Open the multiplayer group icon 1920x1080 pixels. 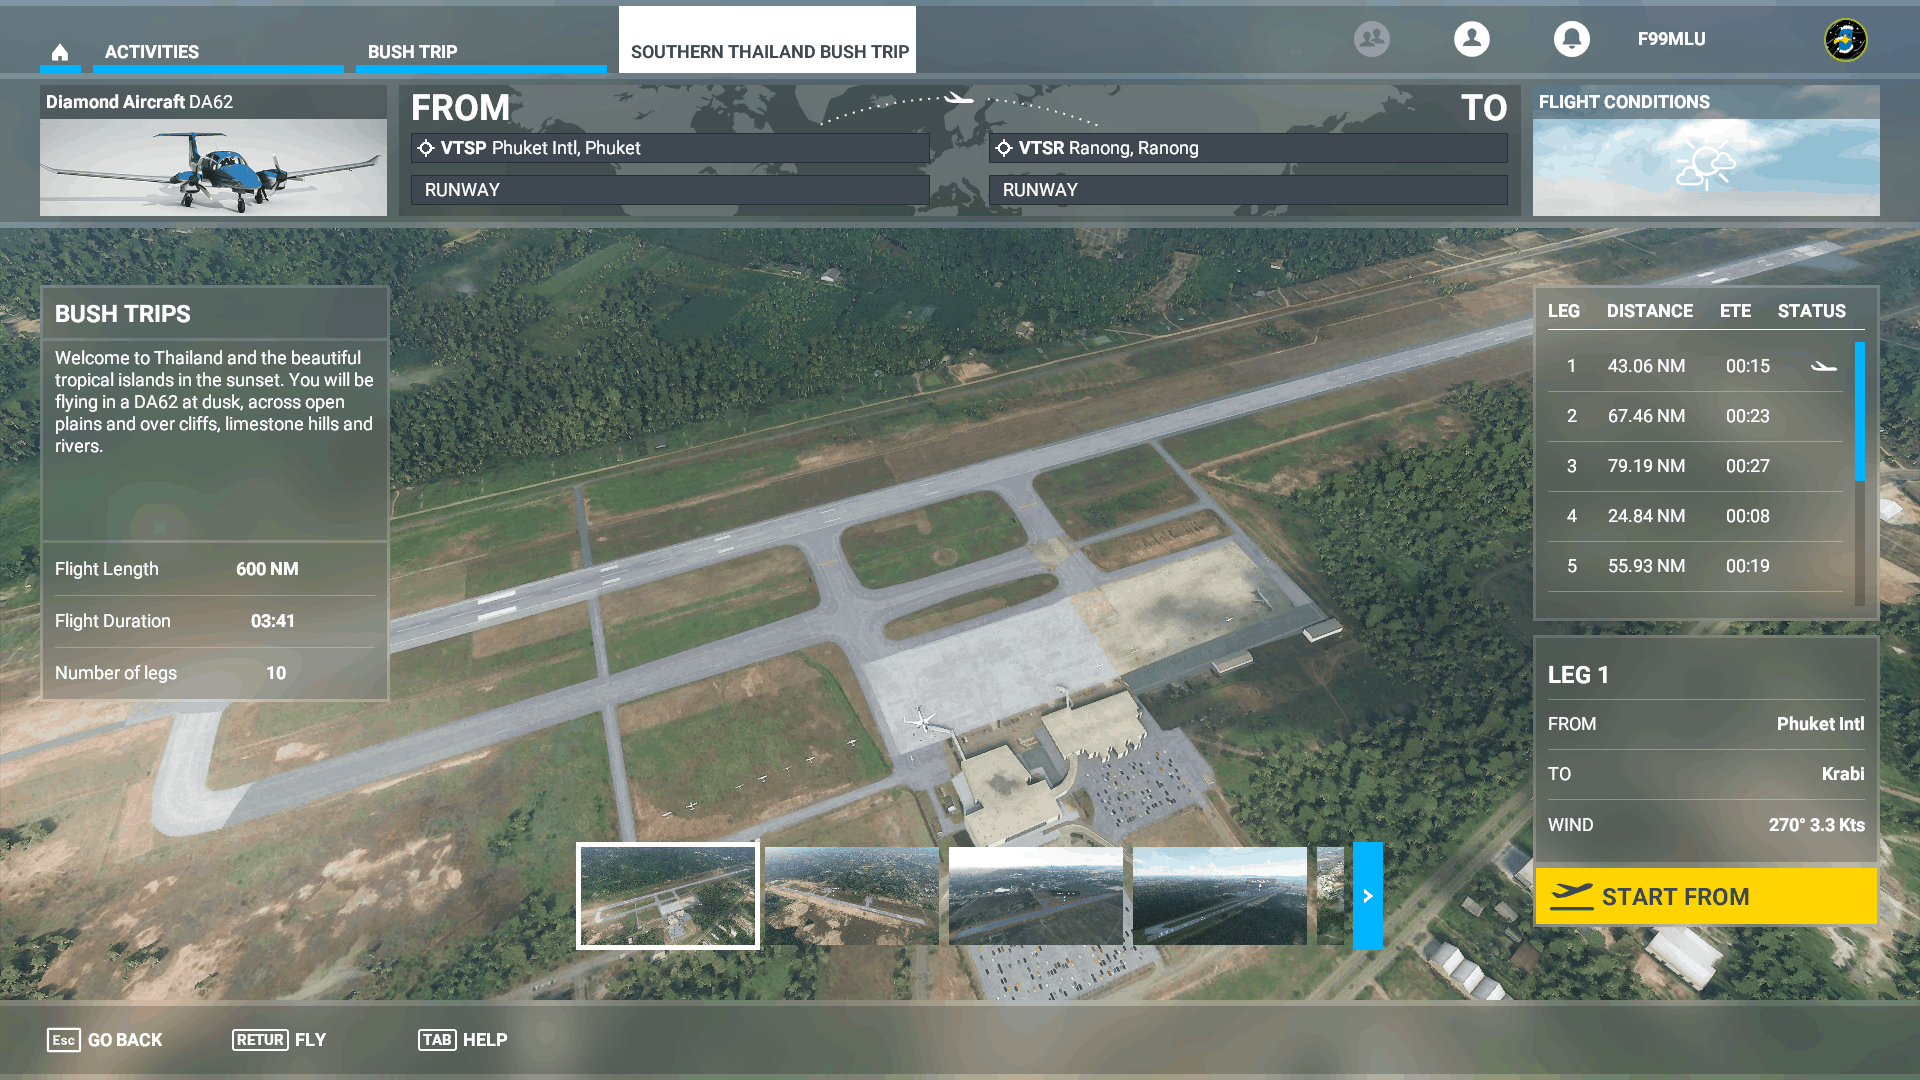1371,39
